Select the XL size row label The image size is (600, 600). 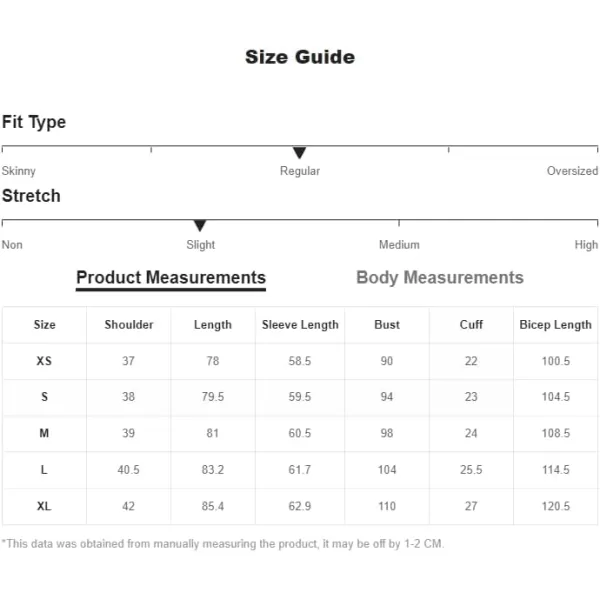[x=44, y=506]
